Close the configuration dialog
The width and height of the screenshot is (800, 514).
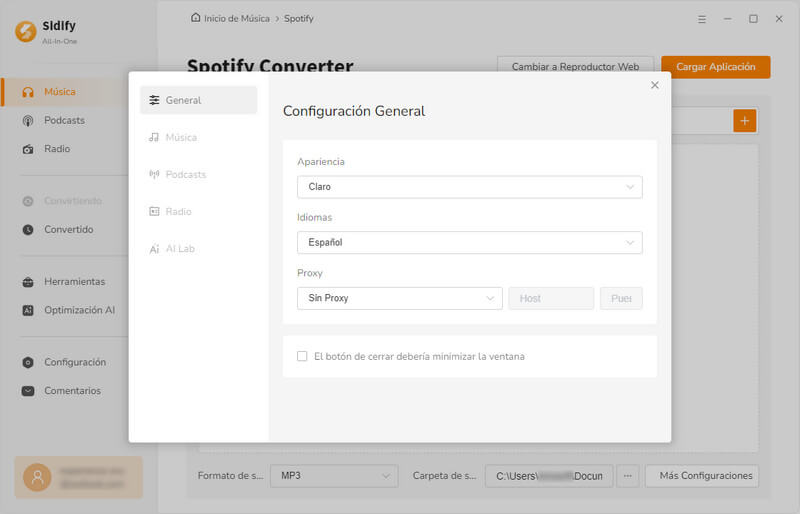pyautogui.click(x=655, y=85)
